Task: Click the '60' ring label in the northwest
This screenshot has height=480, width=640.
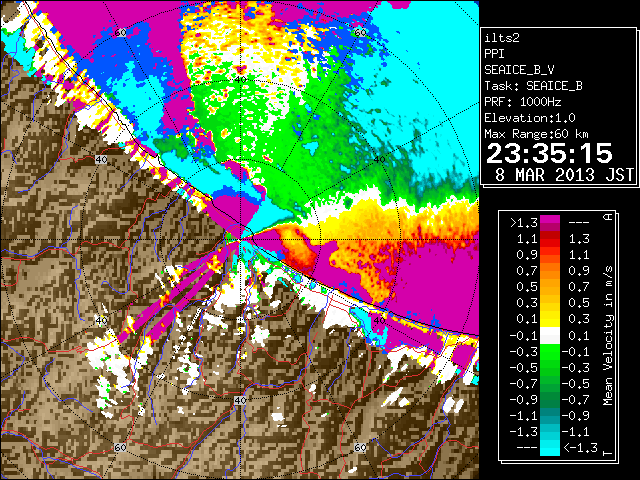Action: coord(120,33)
